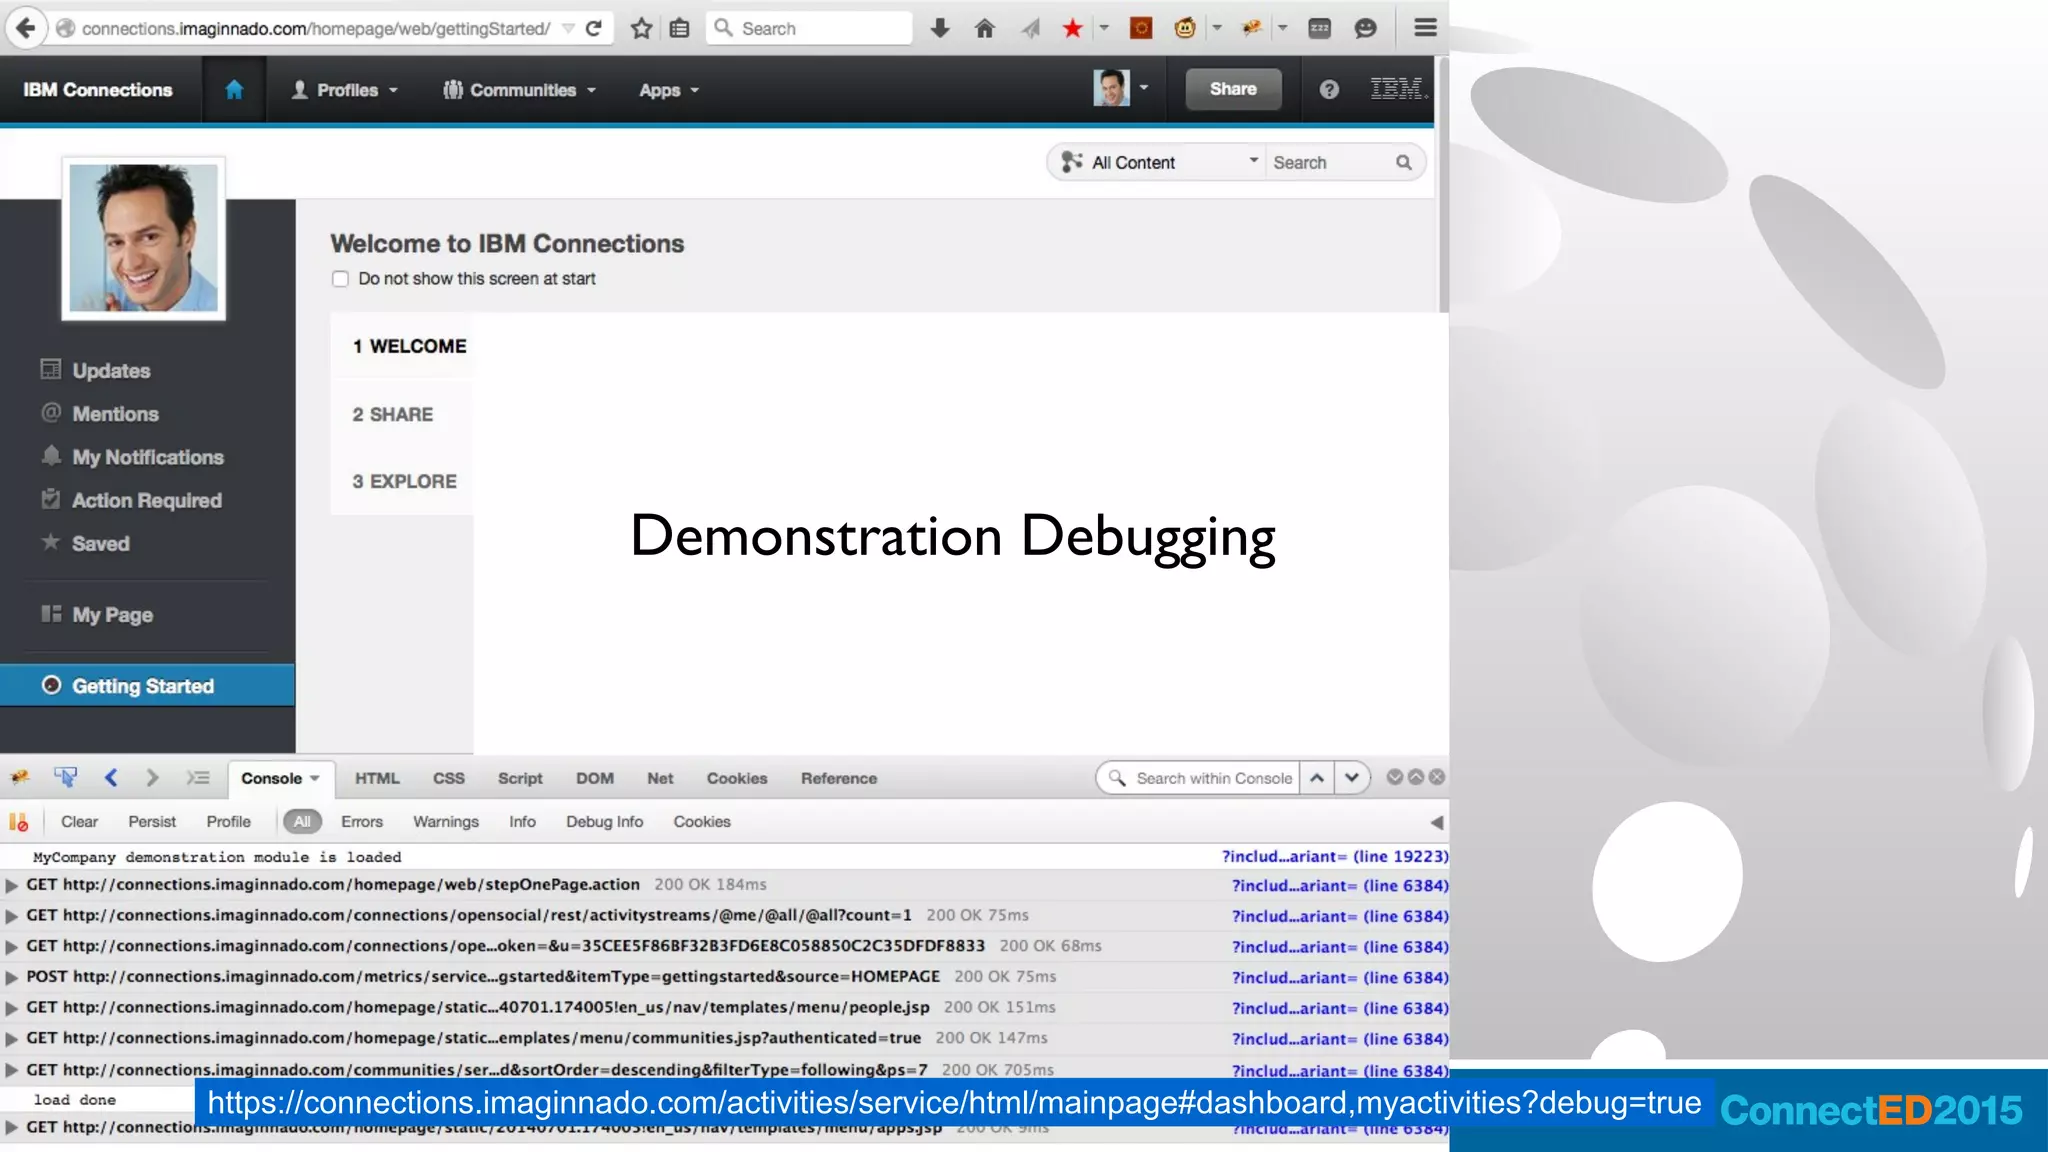The image size is (2048, 1152).
Task: Toggle the Info console filter
Action: [x=522, y=822]
